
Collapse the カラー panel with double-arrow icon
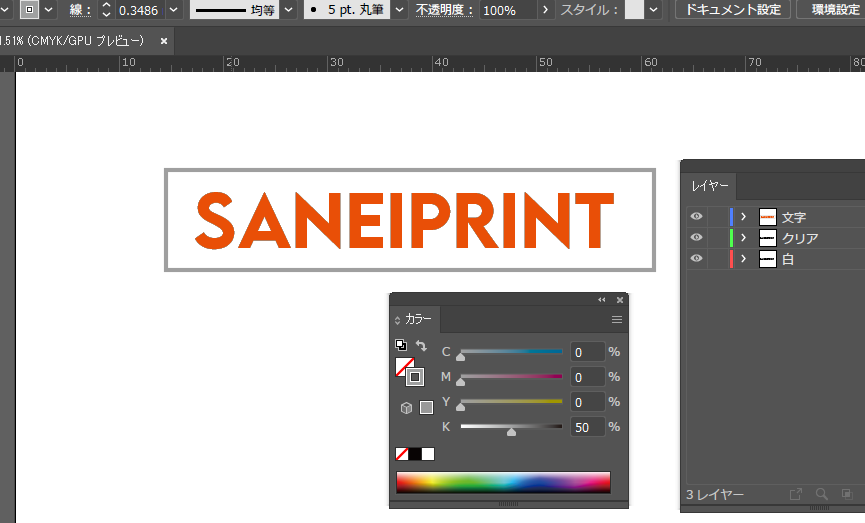click(x=602, y=300)
